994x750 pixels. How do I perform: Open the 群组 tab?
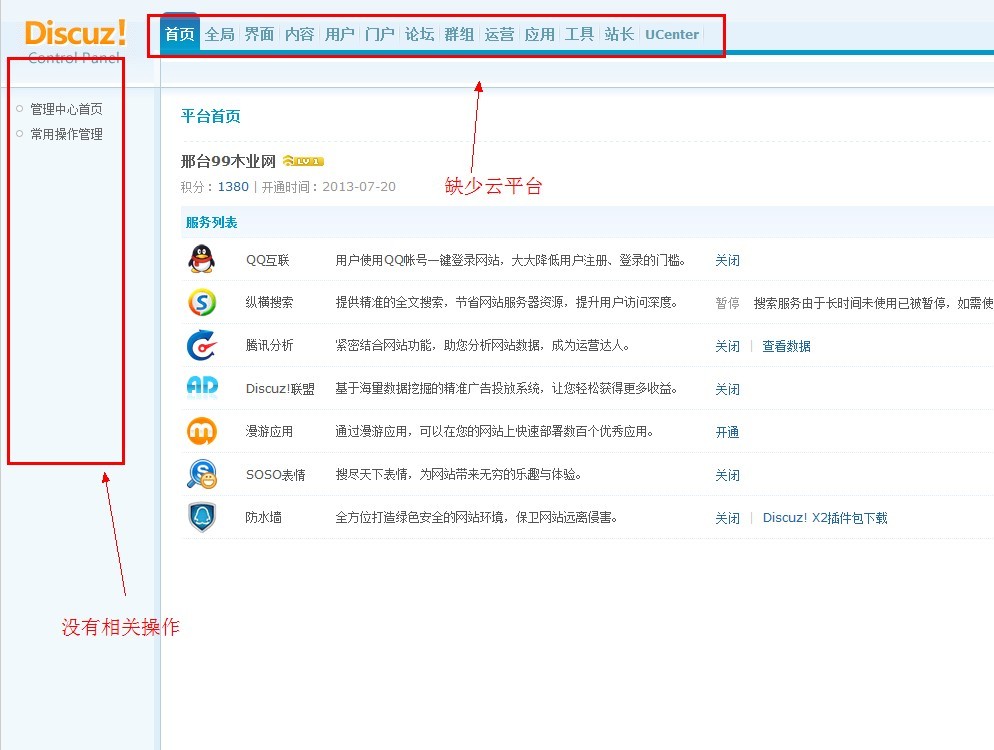(x=460, y=34)
